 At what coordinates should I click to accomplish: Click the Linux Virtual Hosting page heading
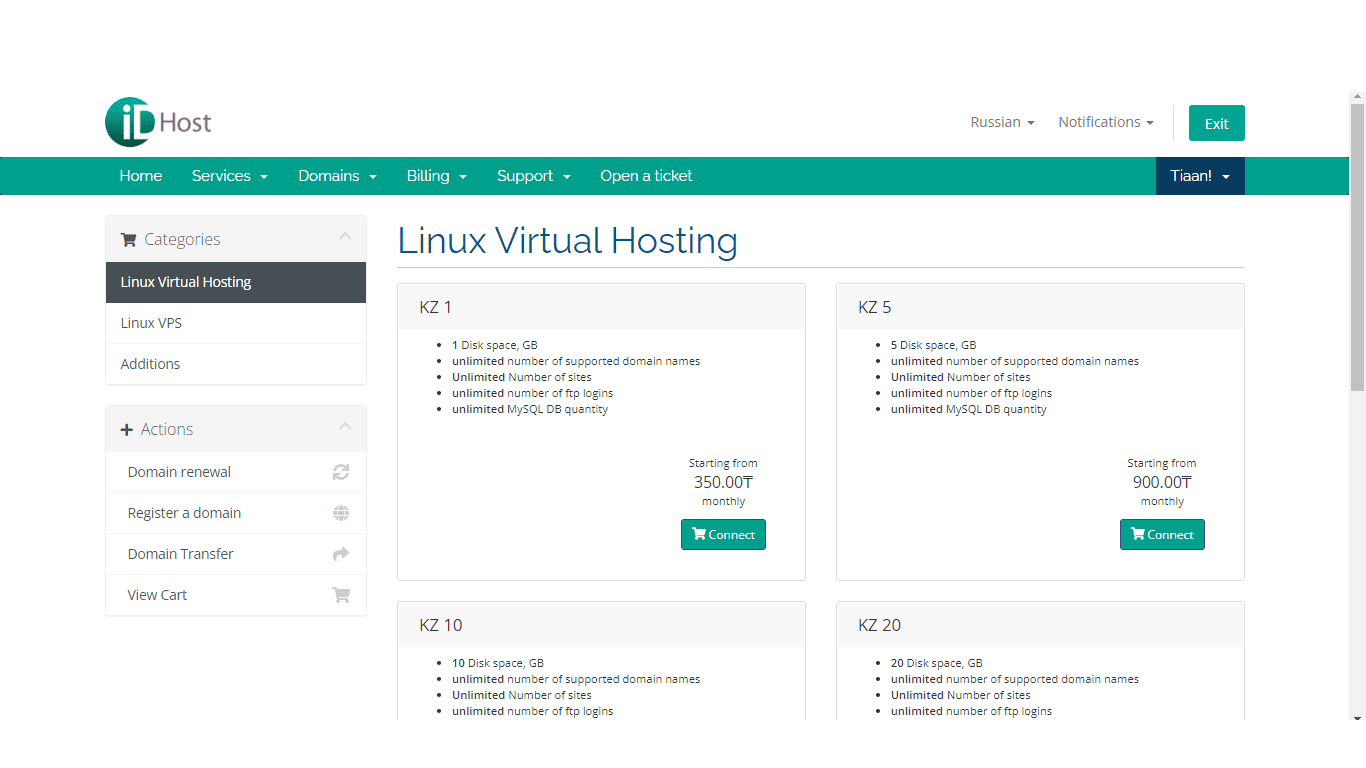pos(568,241)
